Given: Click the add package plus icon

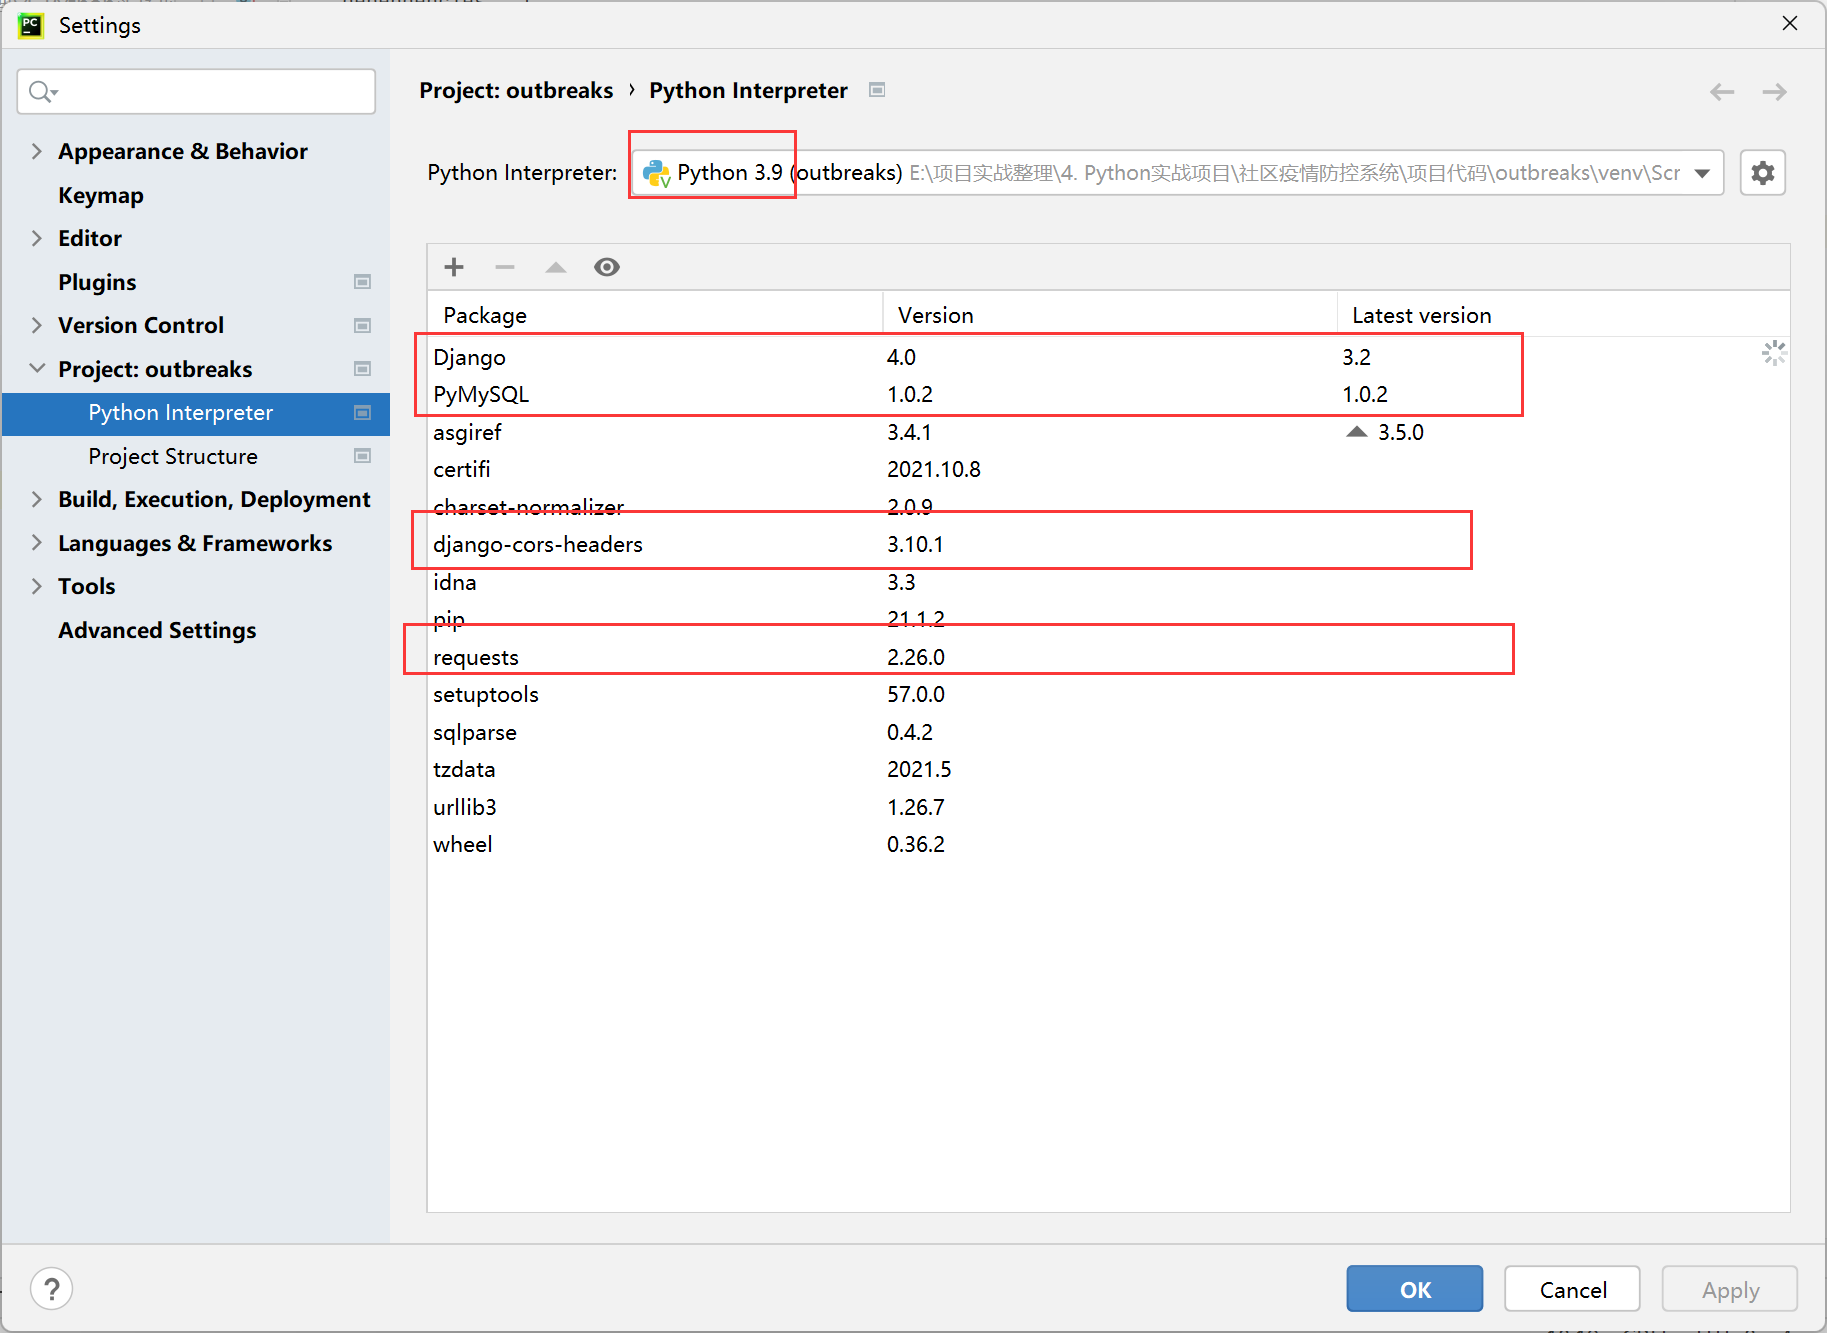Looking at the screenshot, I should coord(454,267).
